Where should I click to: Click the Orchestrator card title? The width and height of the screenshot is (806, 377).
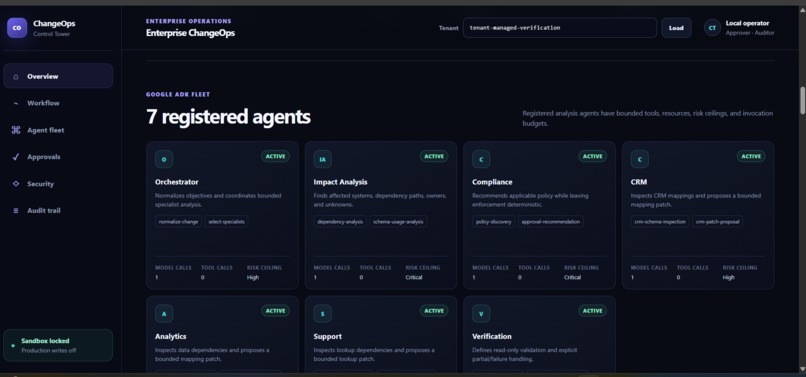point(176,182)
